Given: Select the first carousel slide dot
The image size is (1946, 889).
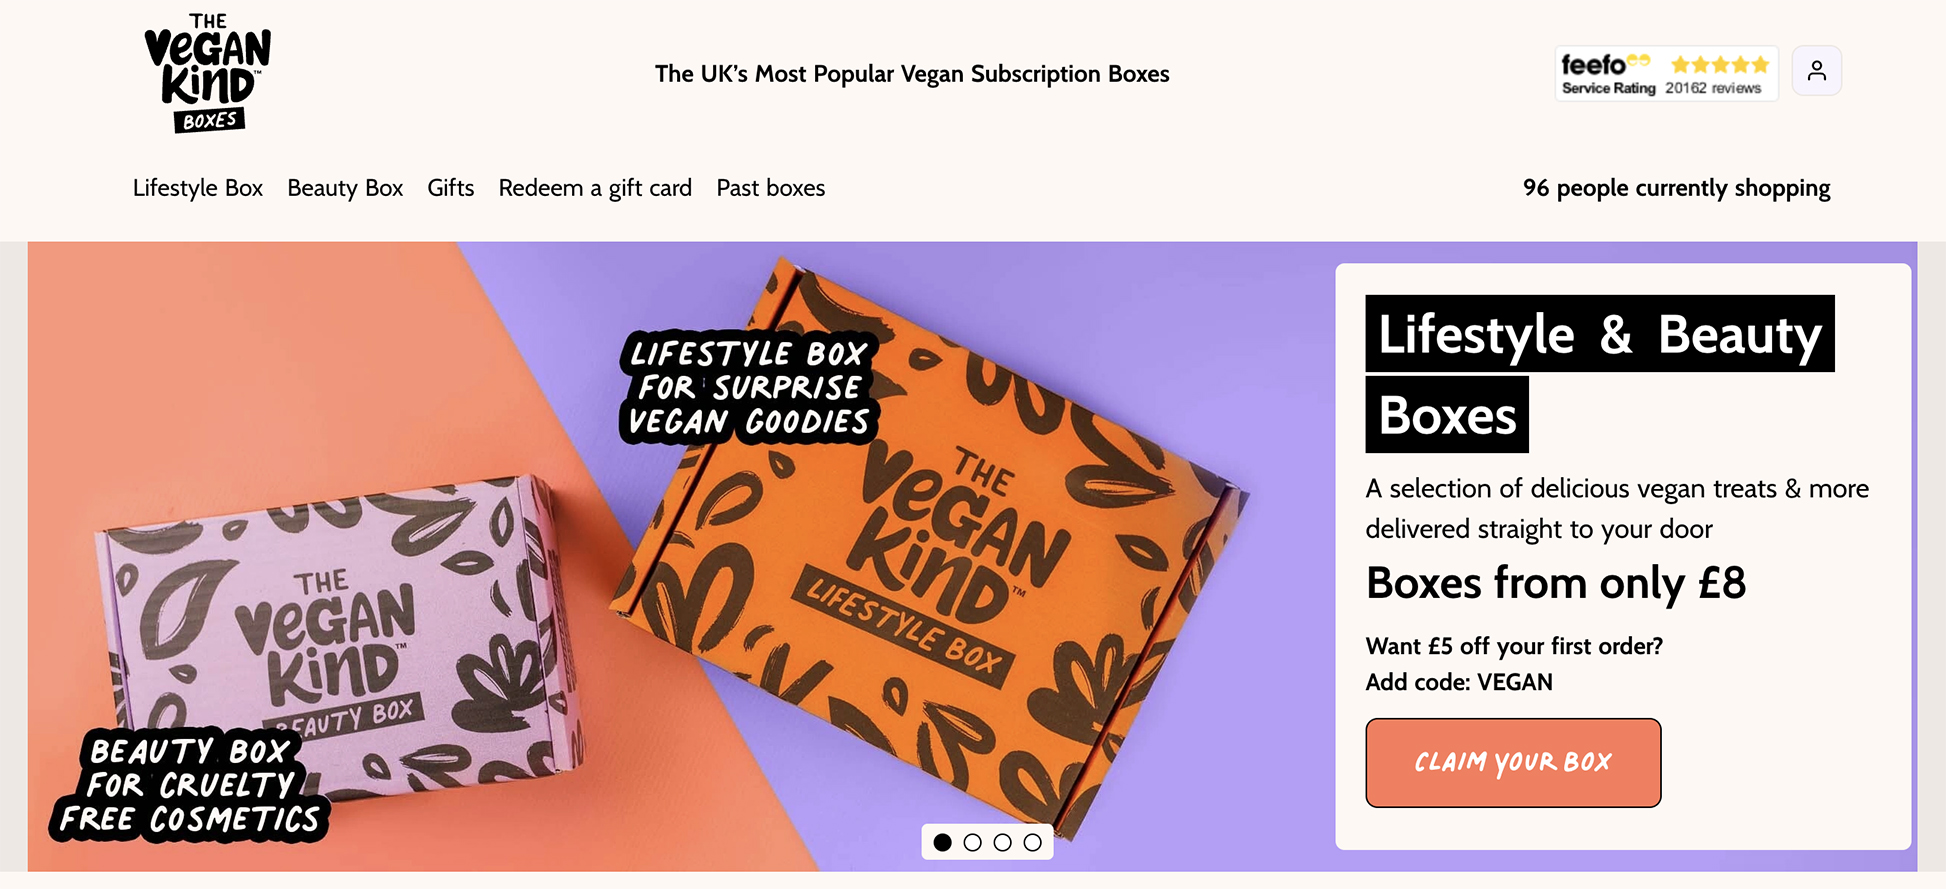Looking at the screenshot, I should click(x=942, y=842).
